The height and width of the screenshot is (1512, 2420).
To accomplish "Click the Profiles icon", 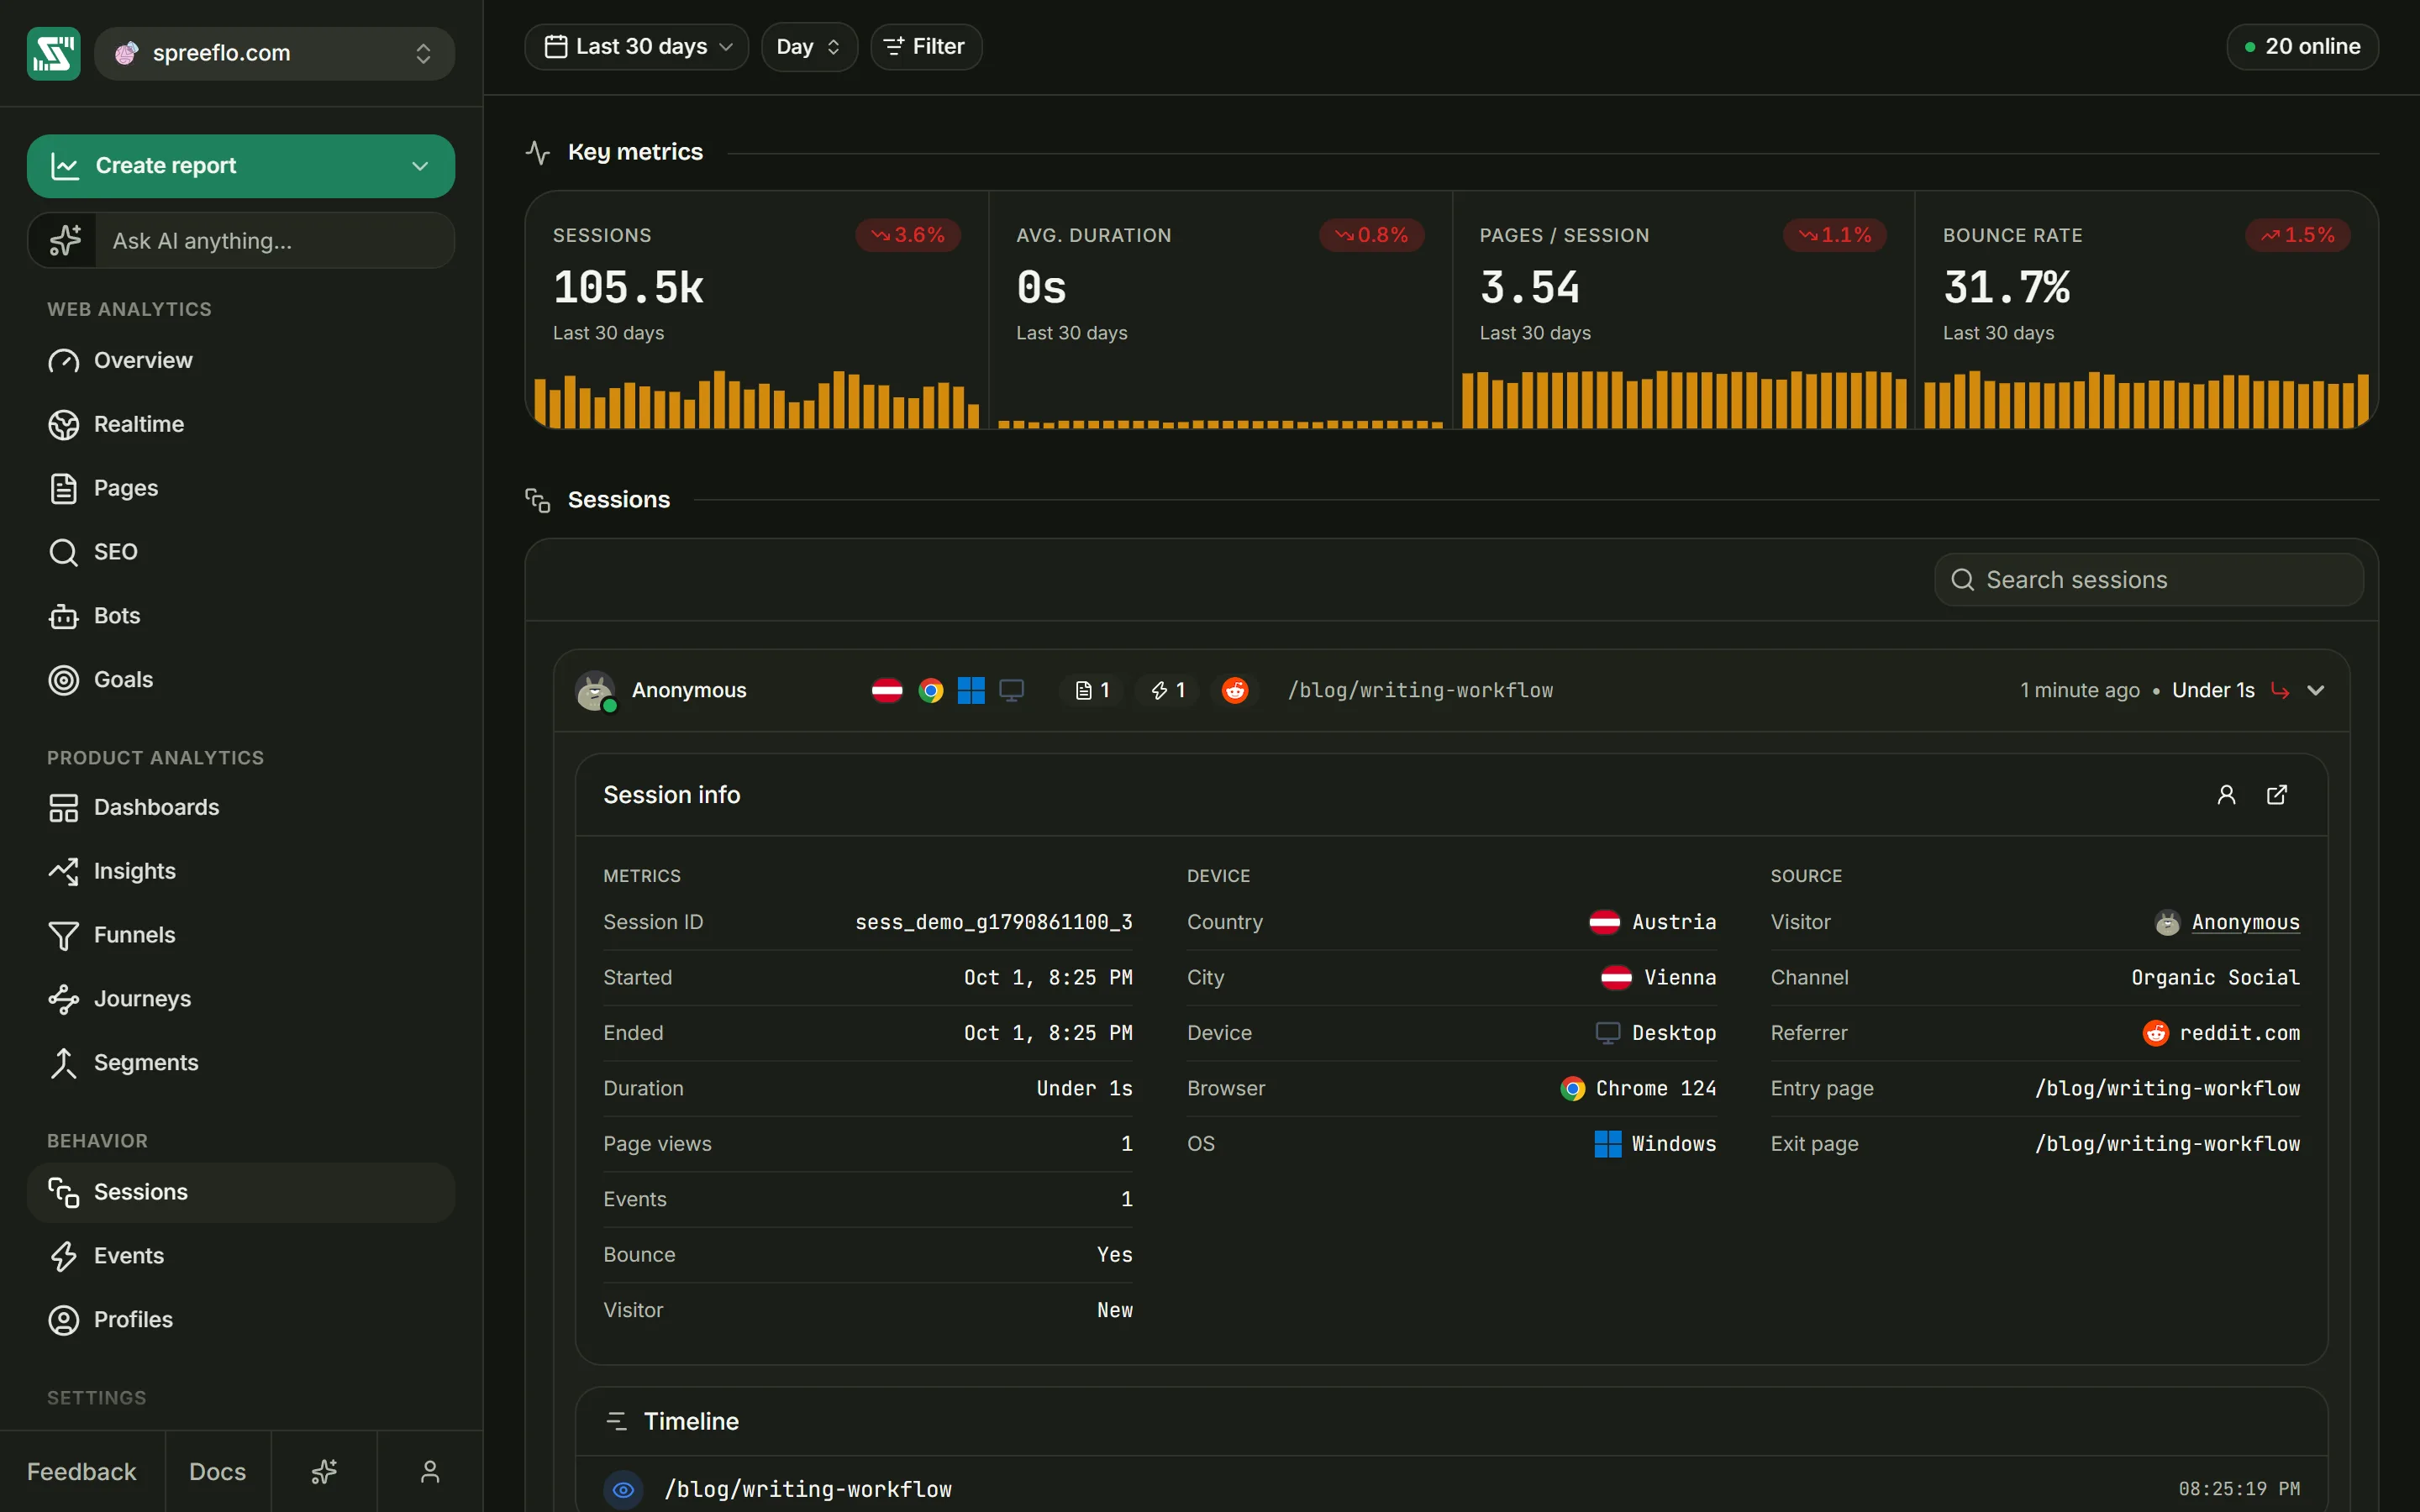I will pyautogui.click(x=63, y=1320).
